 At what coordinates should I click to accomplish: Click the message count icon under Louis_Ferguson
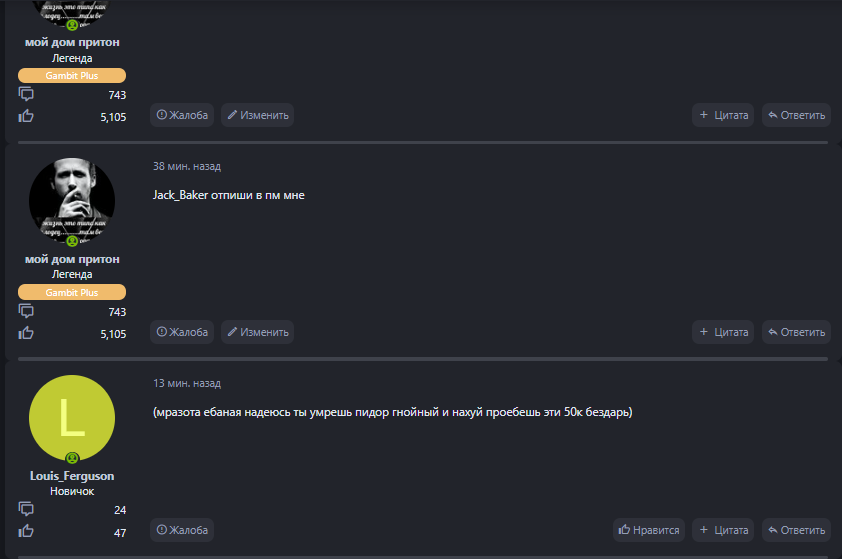click(x=26, y=509)
